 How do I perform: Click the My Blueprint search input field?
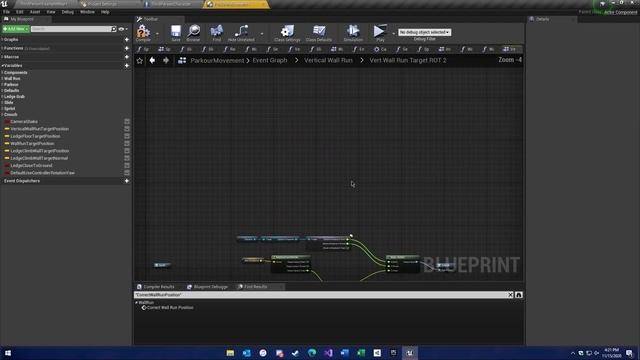[71, 29]
